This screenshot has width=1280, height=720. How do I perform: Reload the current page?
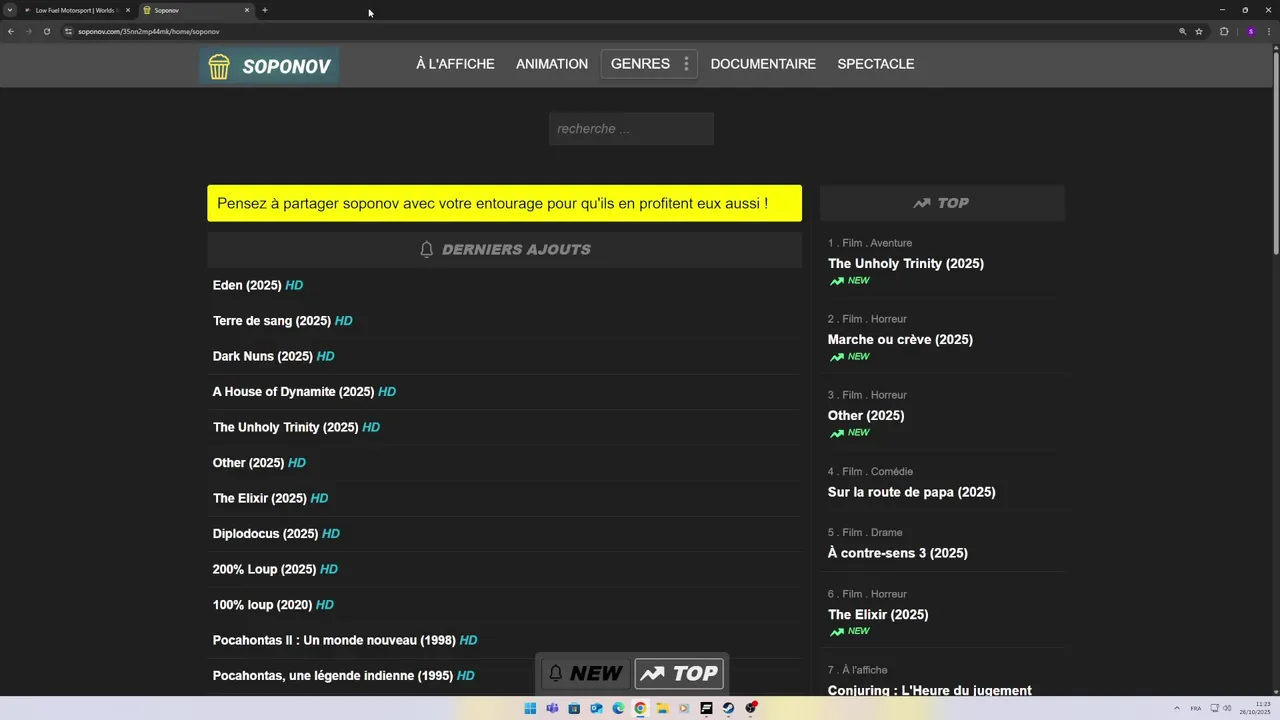click(x=46, y=31)
